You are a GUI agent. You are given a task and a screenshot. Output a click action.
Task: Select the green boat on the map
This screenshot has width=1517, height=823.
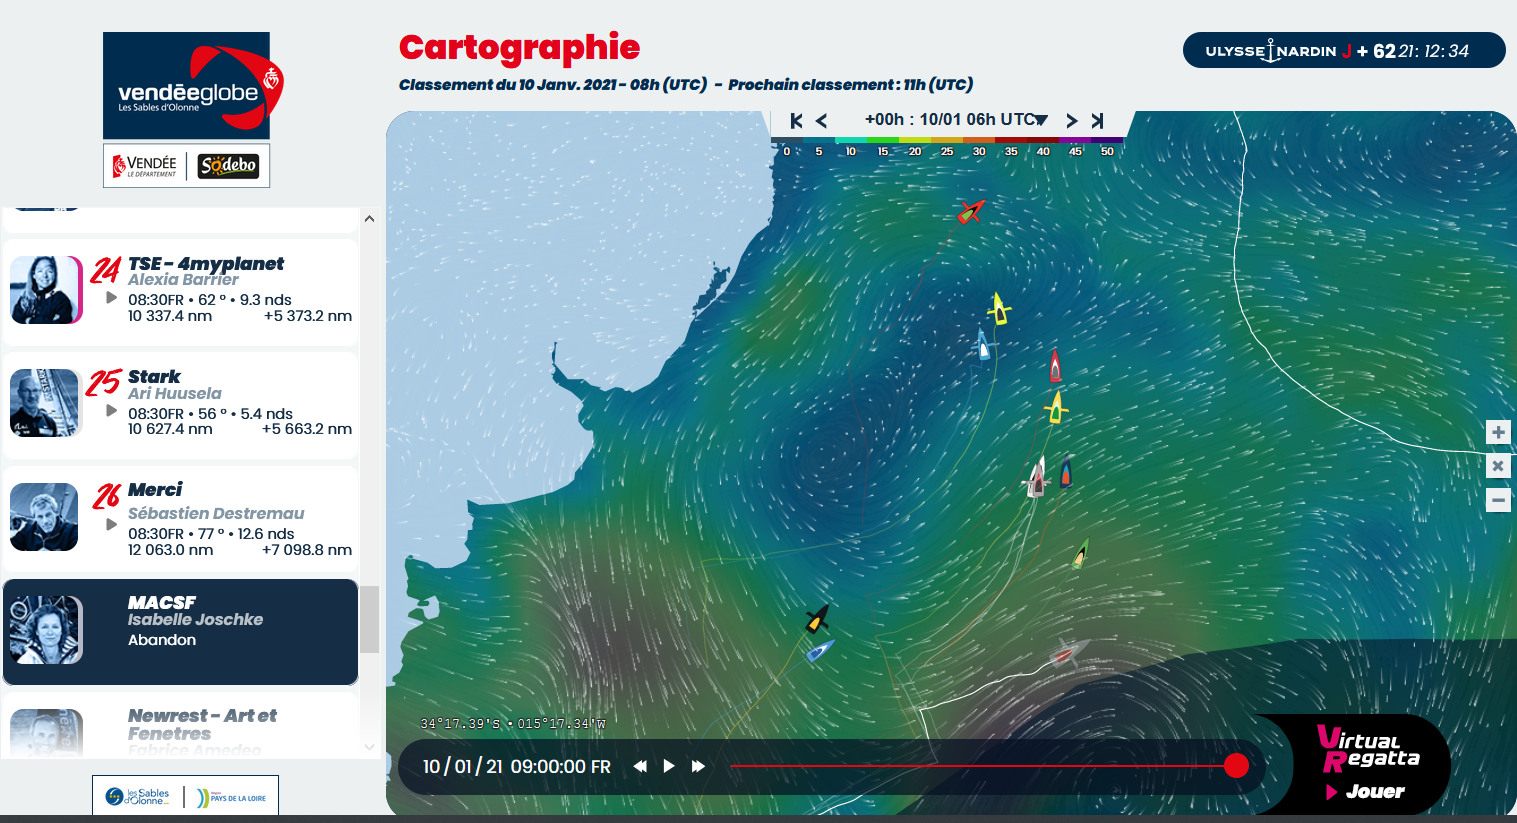click(x=1080, y=553)
